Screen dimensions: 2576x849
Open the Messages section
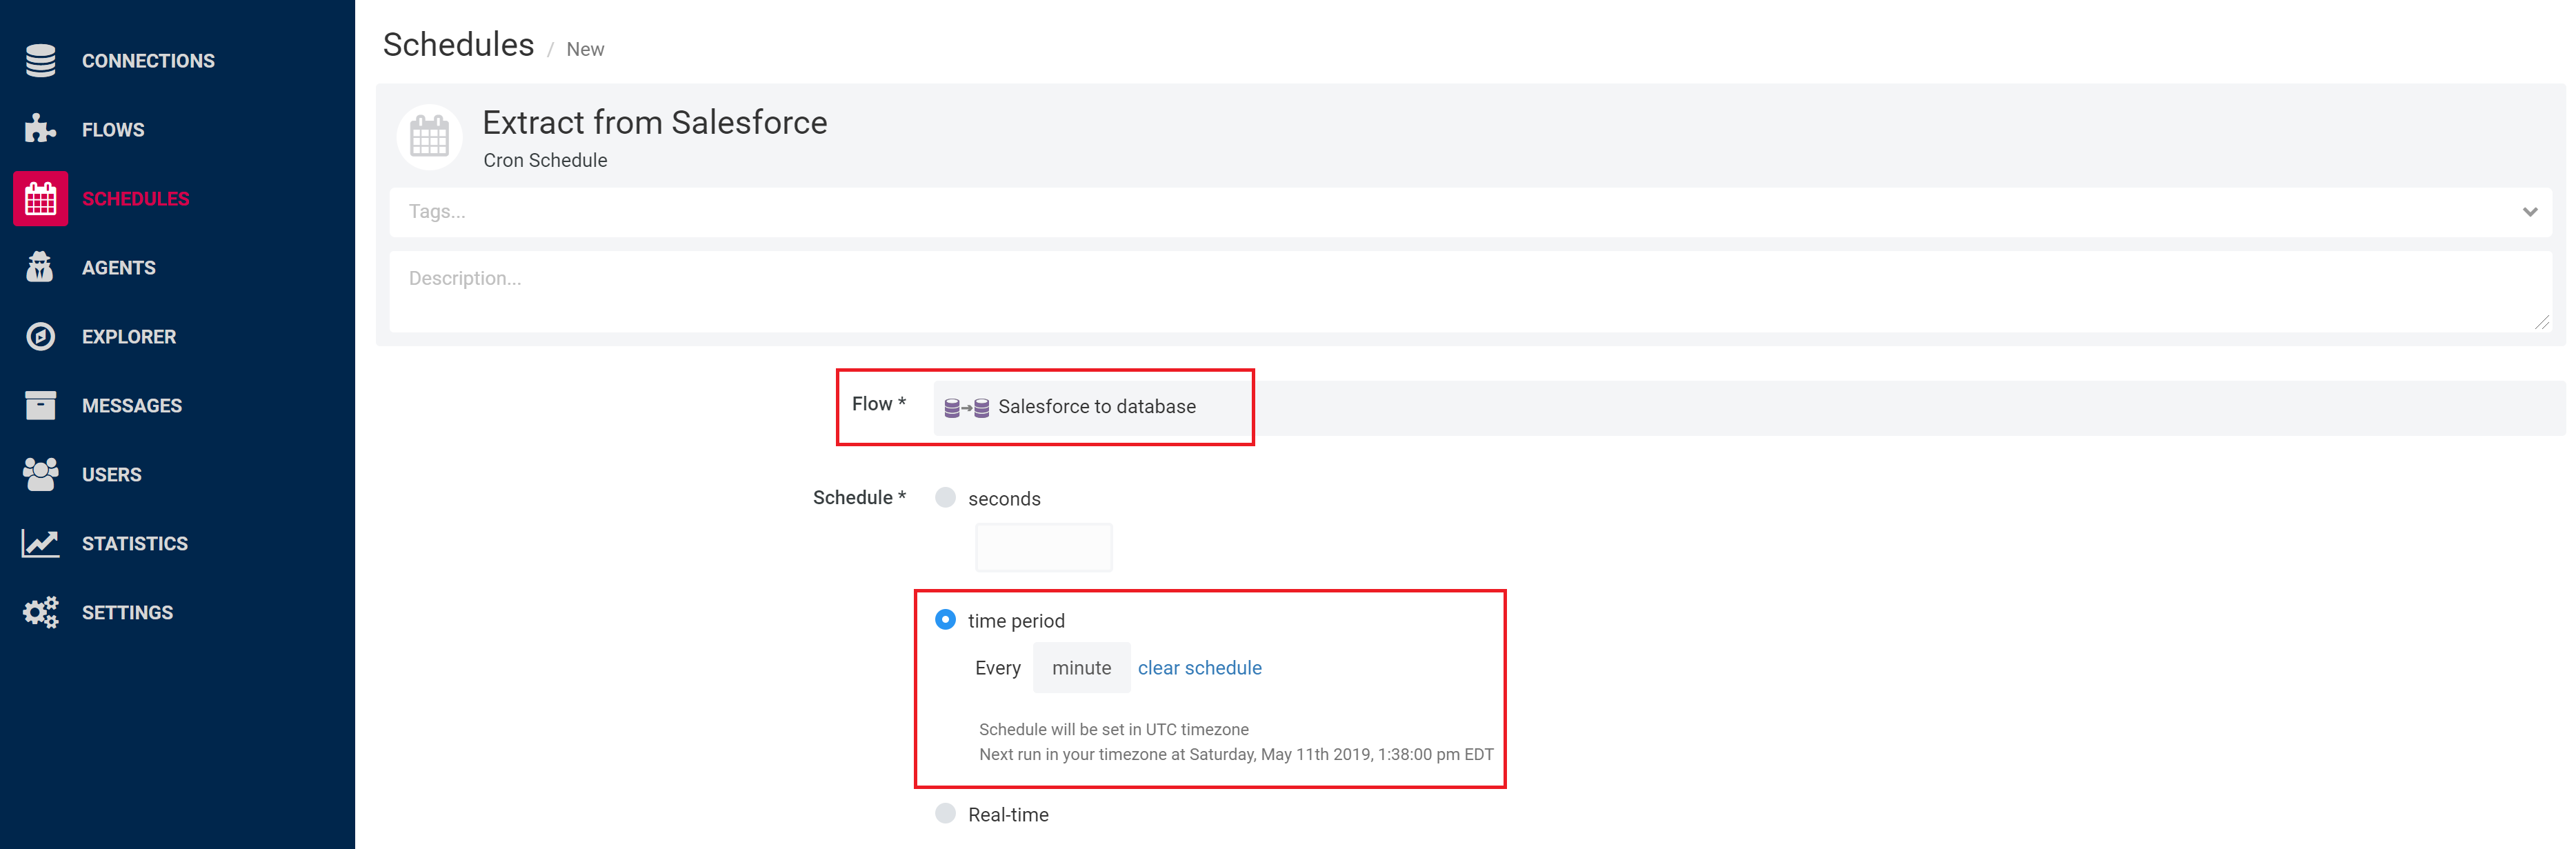[x=132, y=406]
